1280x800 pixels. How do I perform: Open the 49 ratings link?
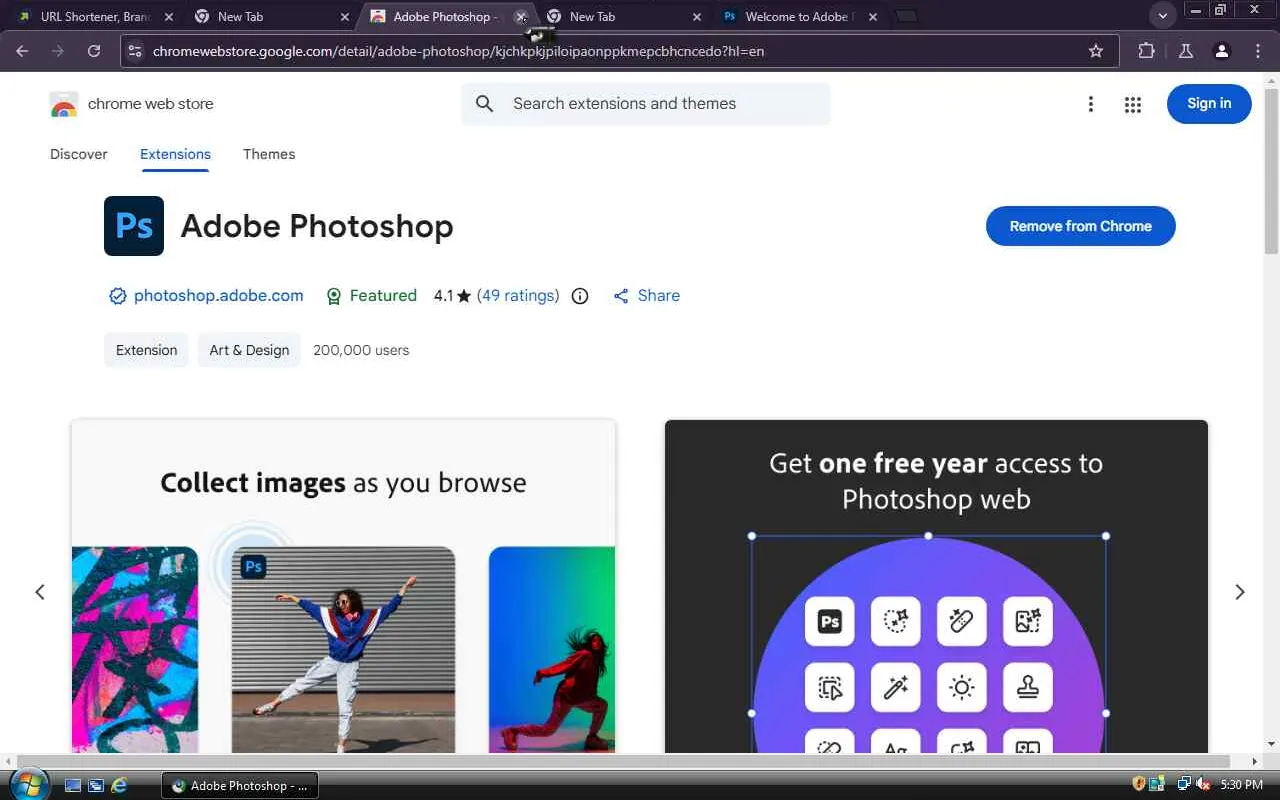click(x=518, y=296)
